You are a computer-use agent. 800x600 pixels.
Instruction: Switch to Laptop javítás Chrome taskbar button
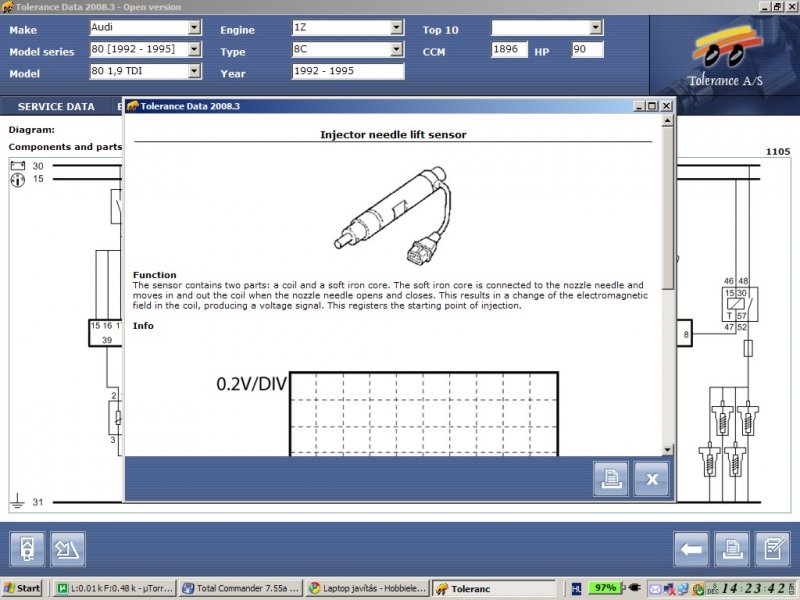[x=367, y=588]
